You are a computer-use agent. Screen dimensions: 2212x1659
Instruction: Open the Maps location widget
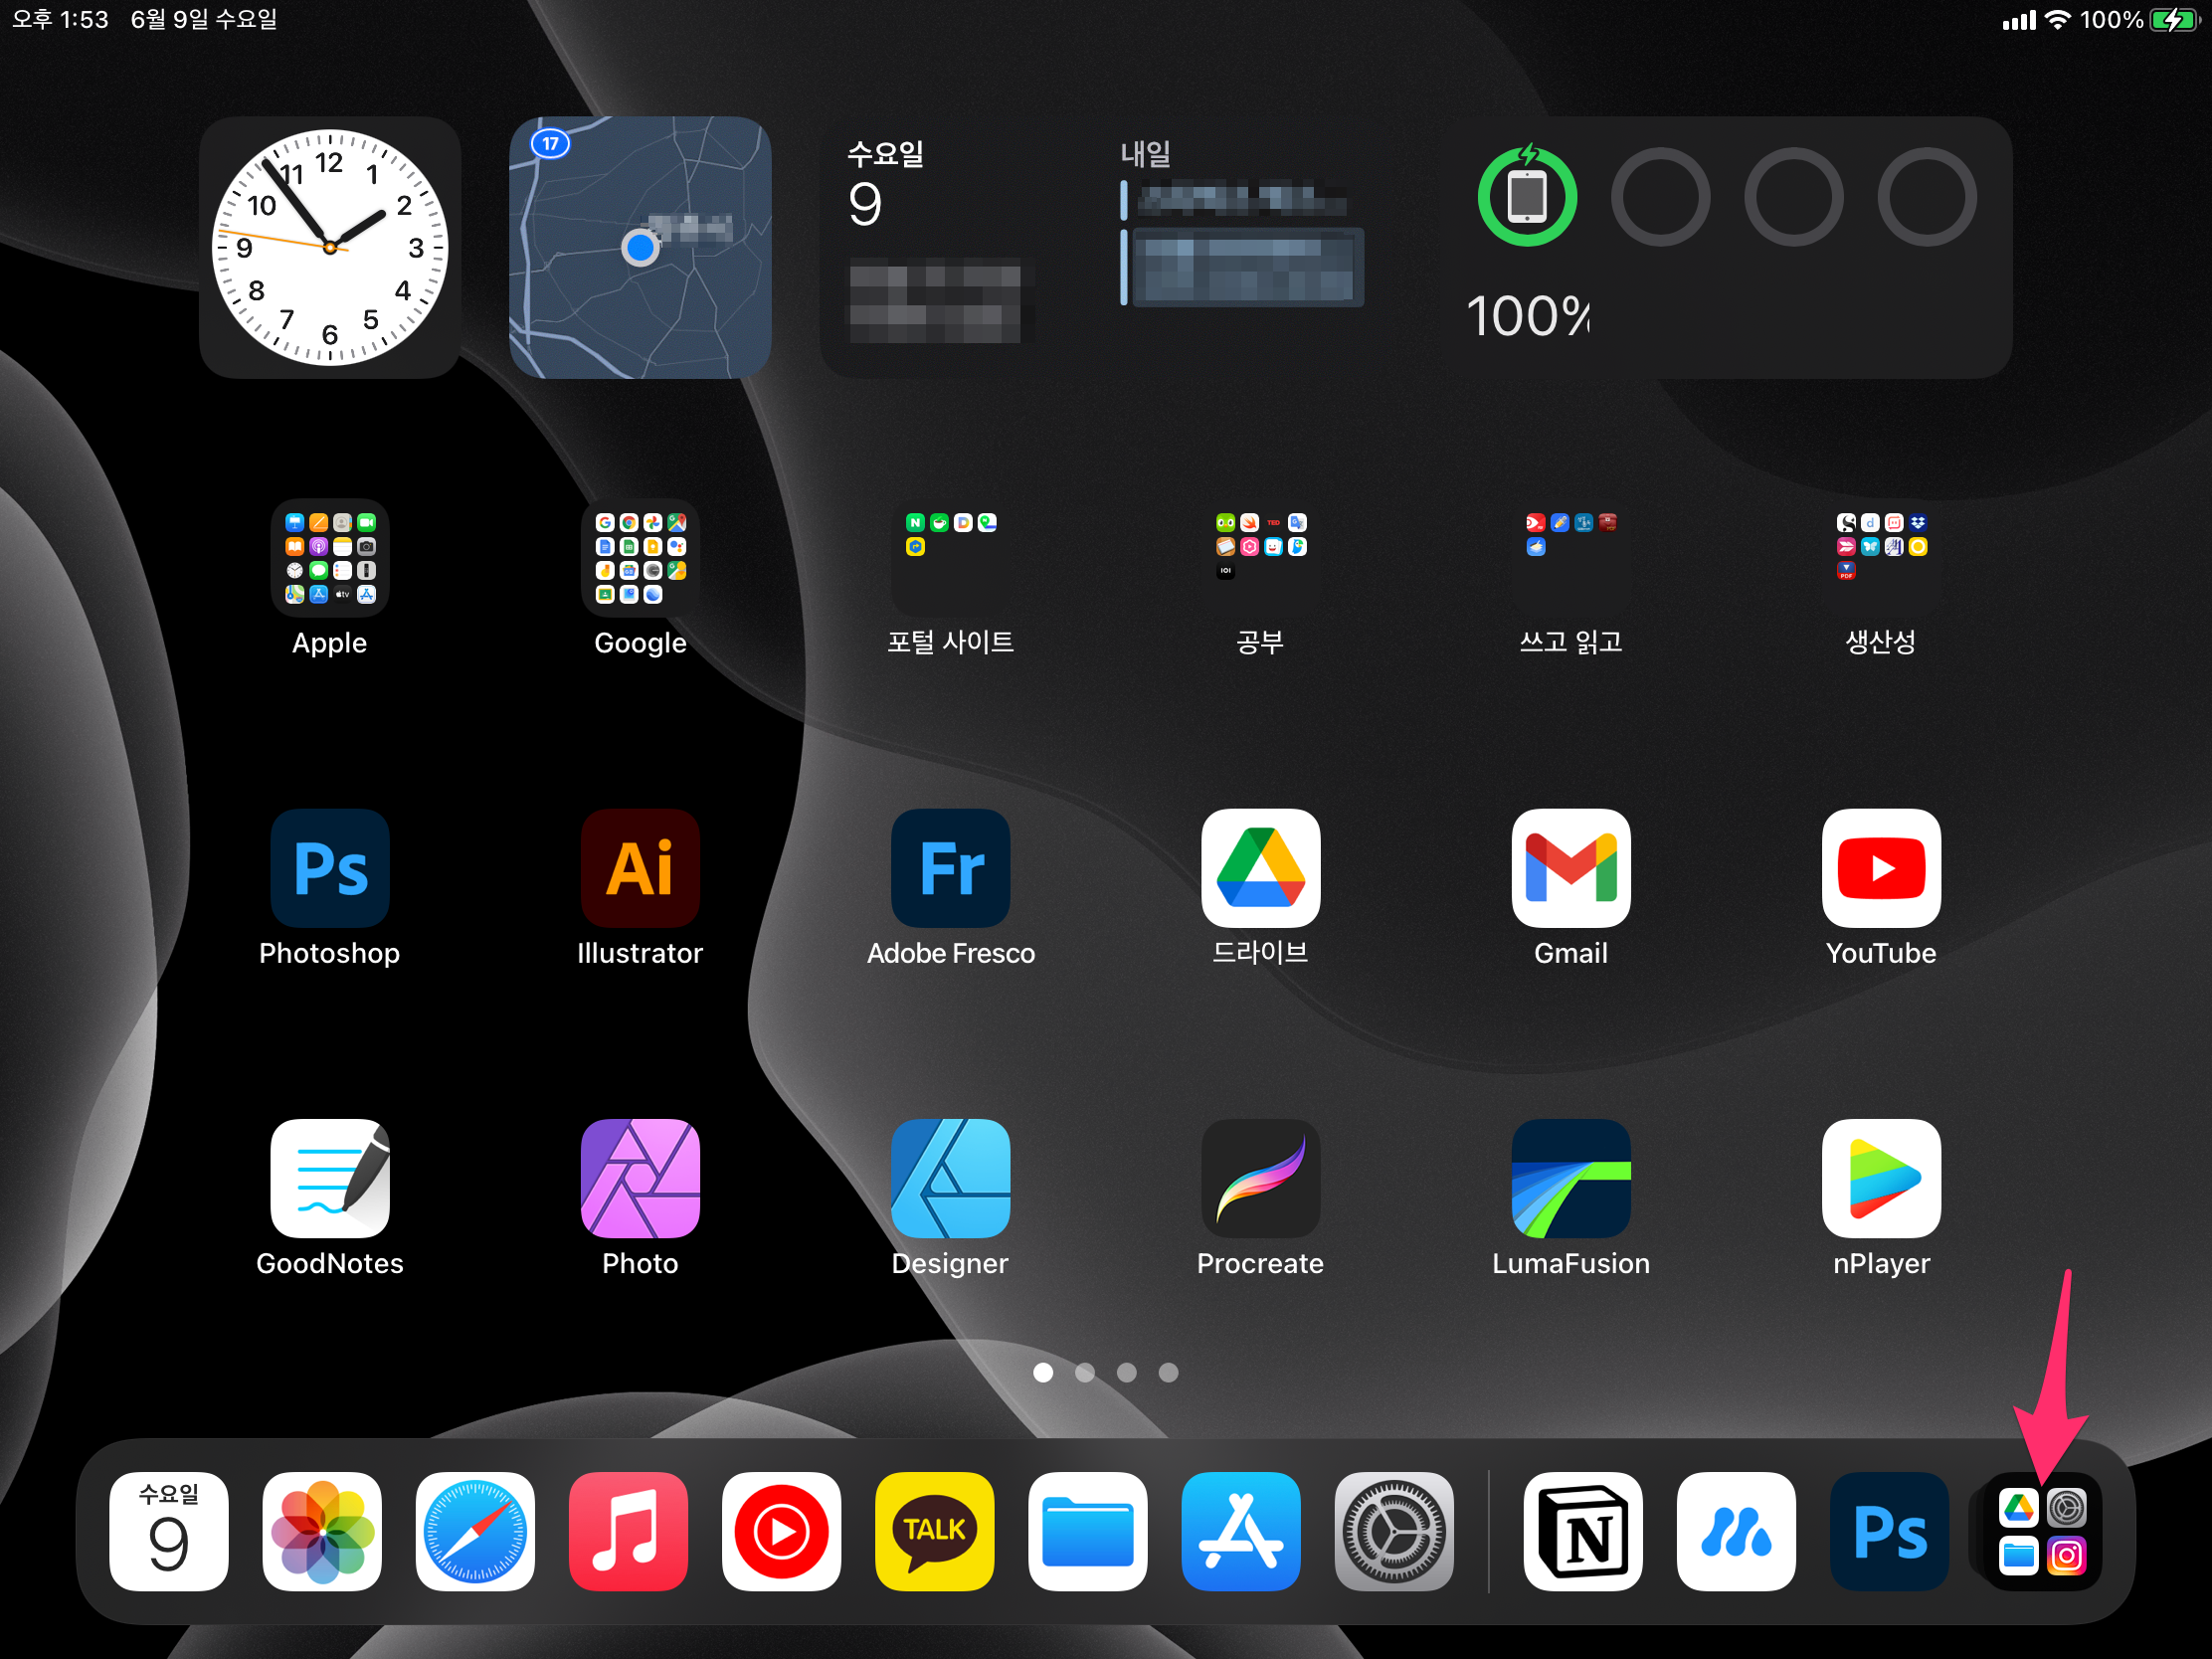[x=640, y=247]
